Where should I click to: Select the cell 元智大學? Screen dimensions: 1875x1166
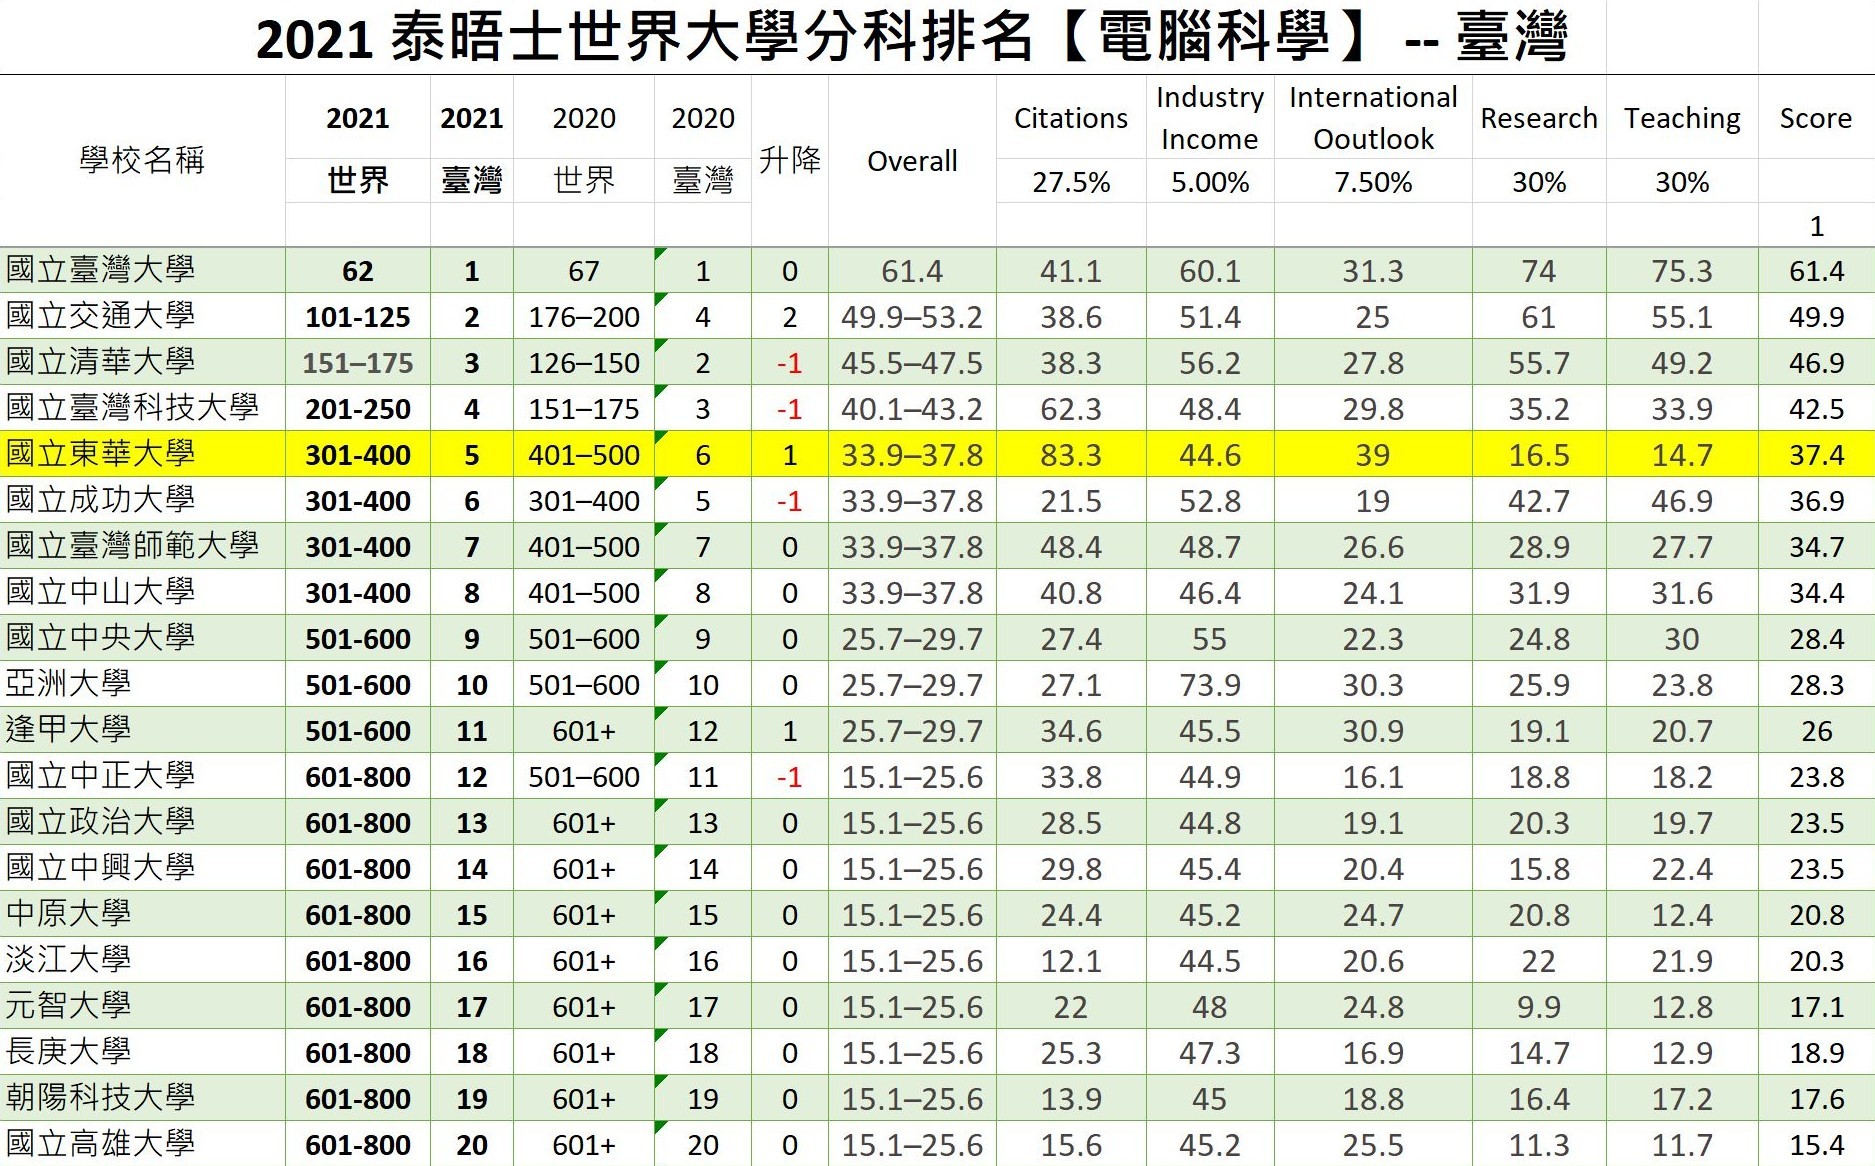pos(142,1006)
